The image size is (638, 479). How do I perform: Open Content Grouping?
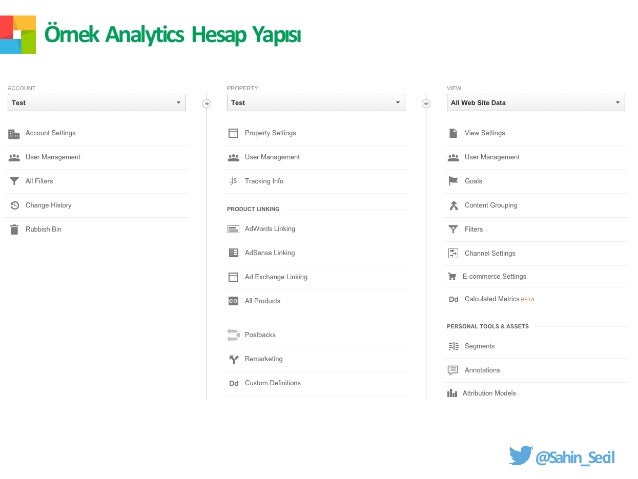(491, 205)
